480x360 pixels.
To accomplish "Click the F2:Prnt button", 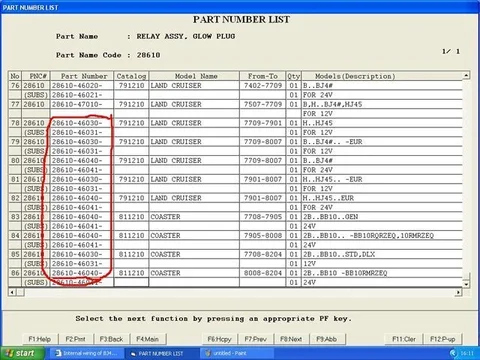I will [75, 339].
